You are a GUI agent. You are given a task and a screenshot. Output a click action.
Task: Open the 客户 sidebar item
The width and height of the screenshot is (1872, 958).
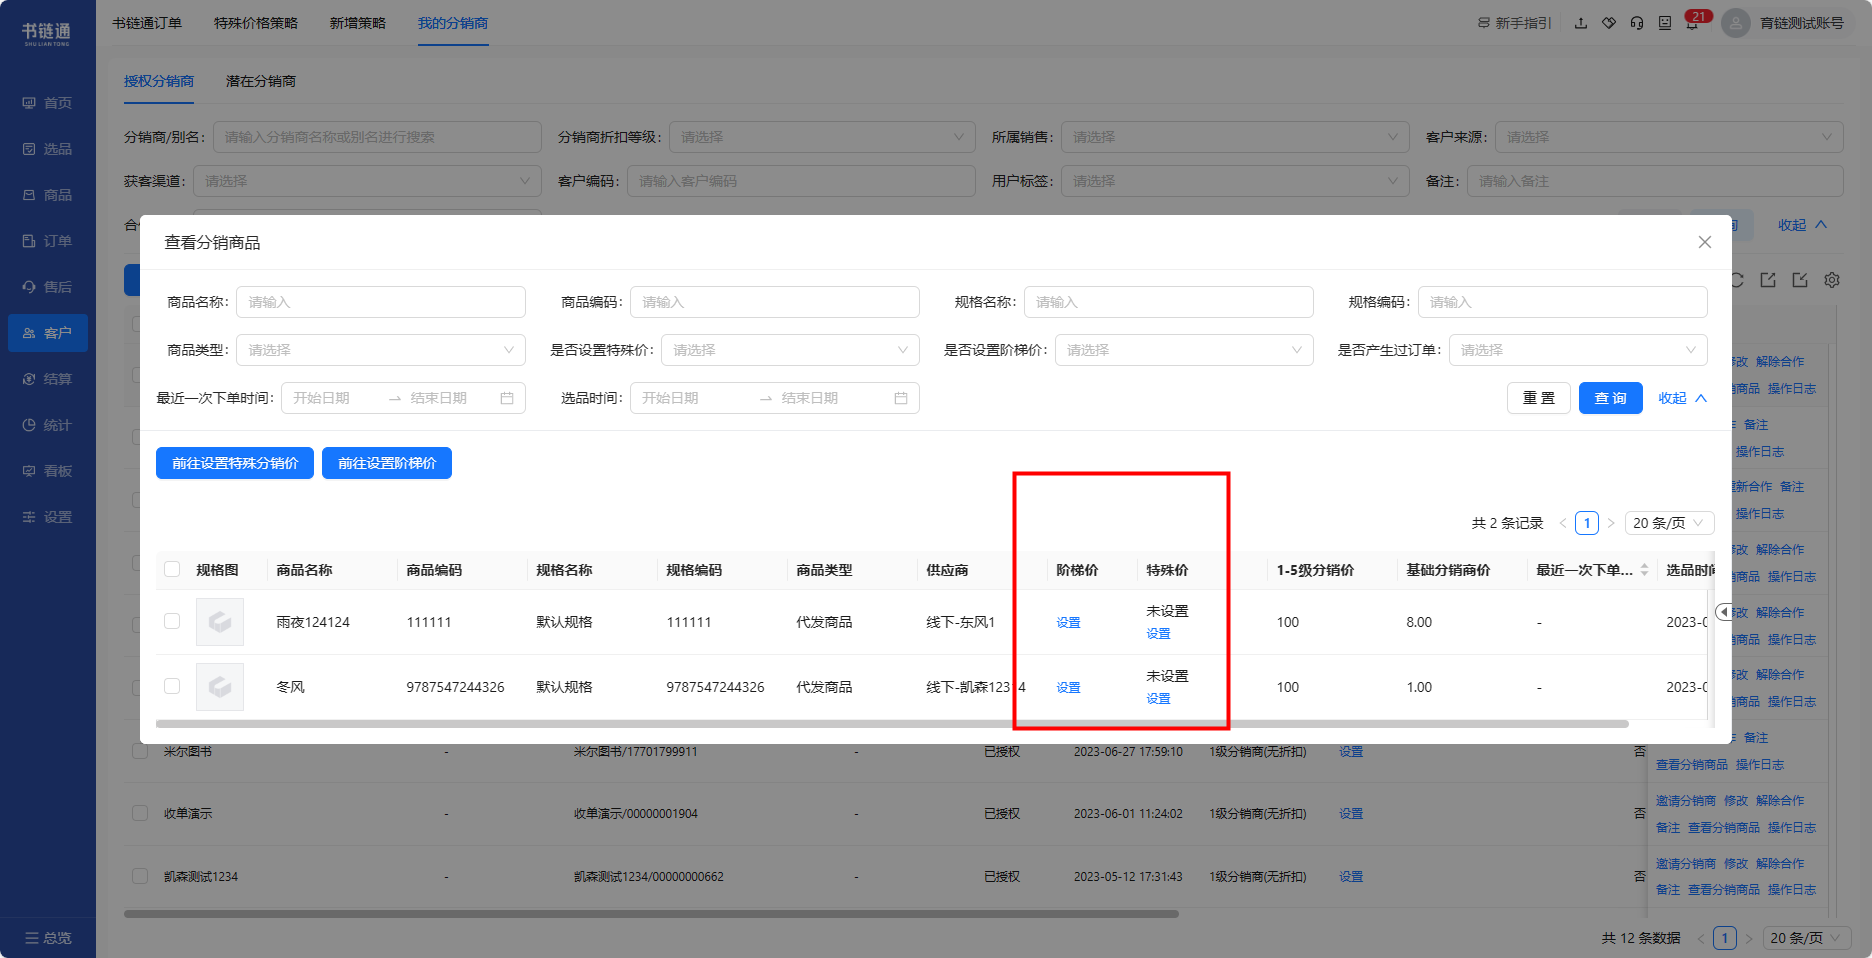click(x=47, y=333)
